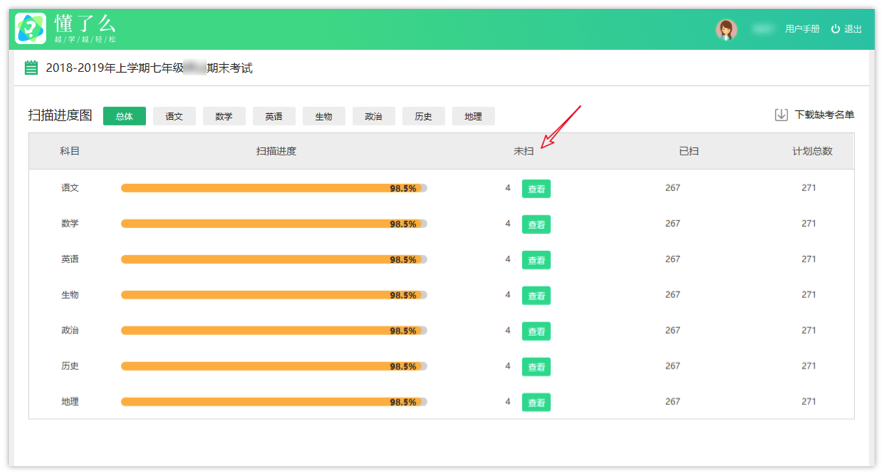Click the 地理 scan progress bar
Viewport: 884px width, 475px height.
pyautogui.click(x=274, y=402)
